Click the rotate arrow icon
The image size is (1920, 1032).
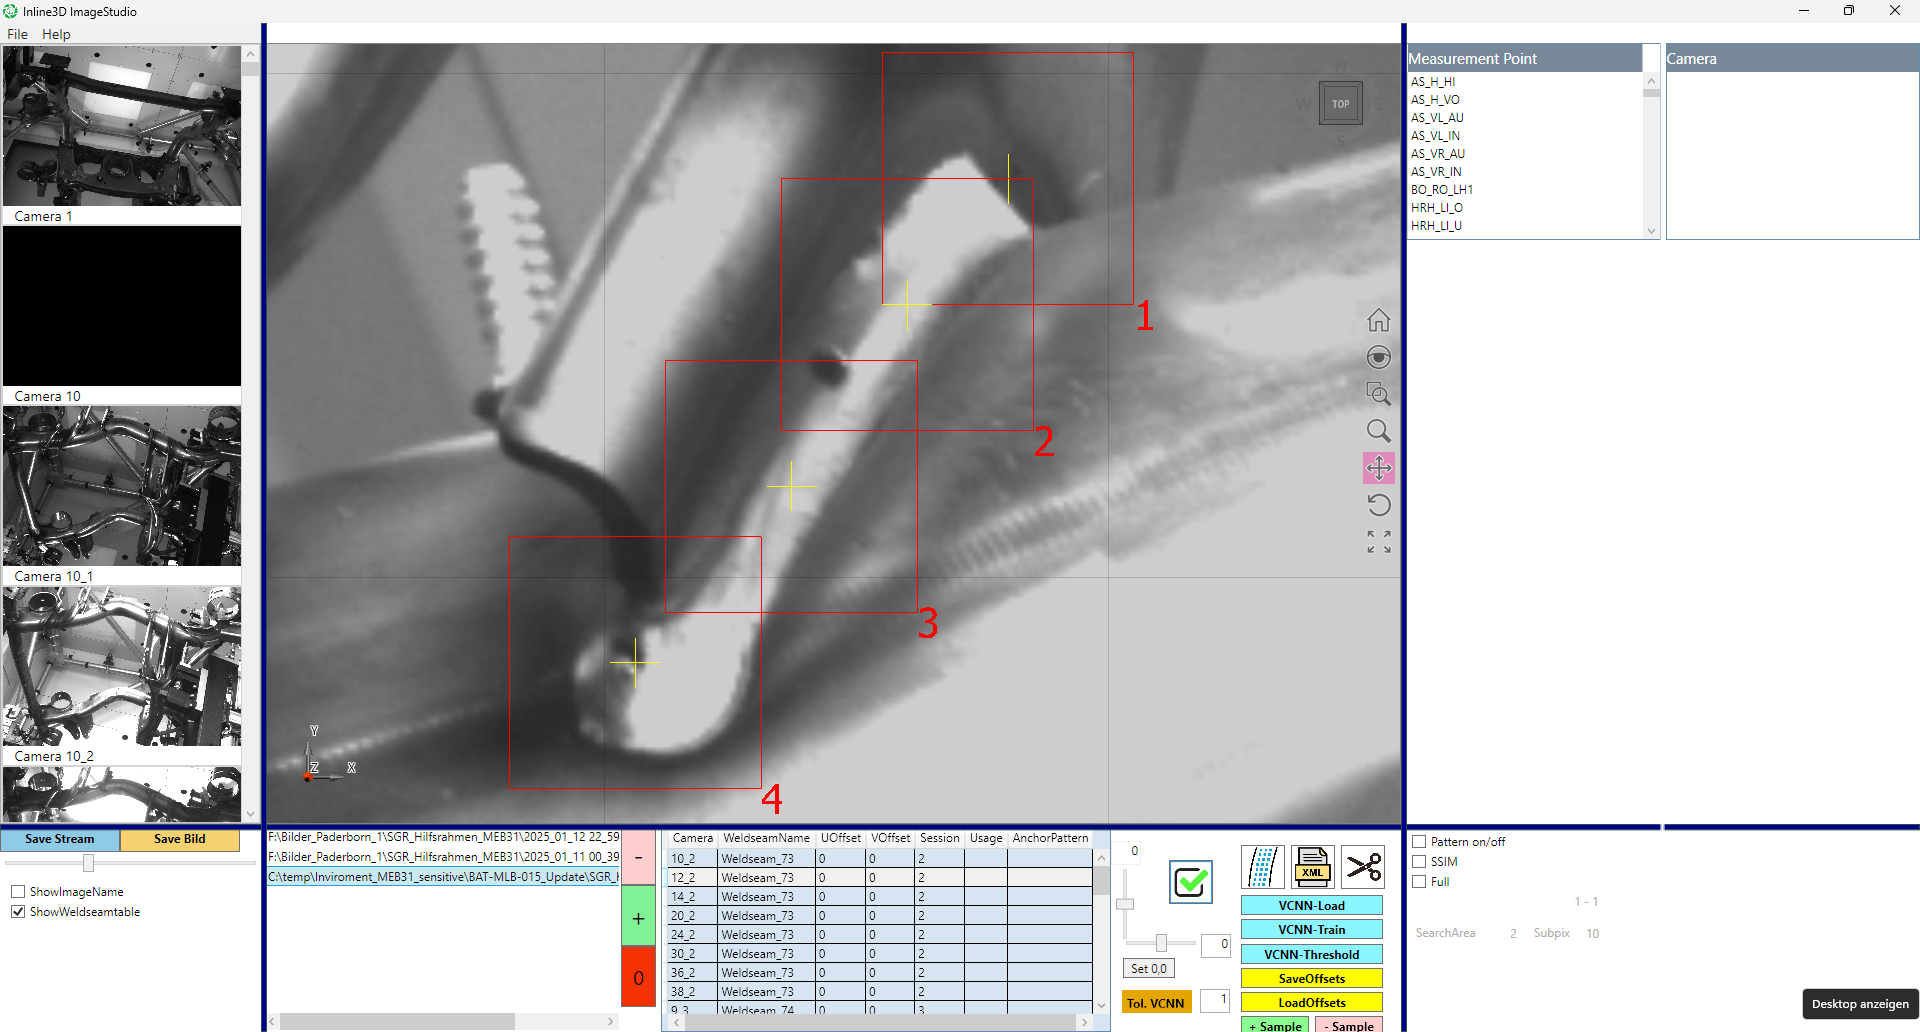tap(1379, 505)
